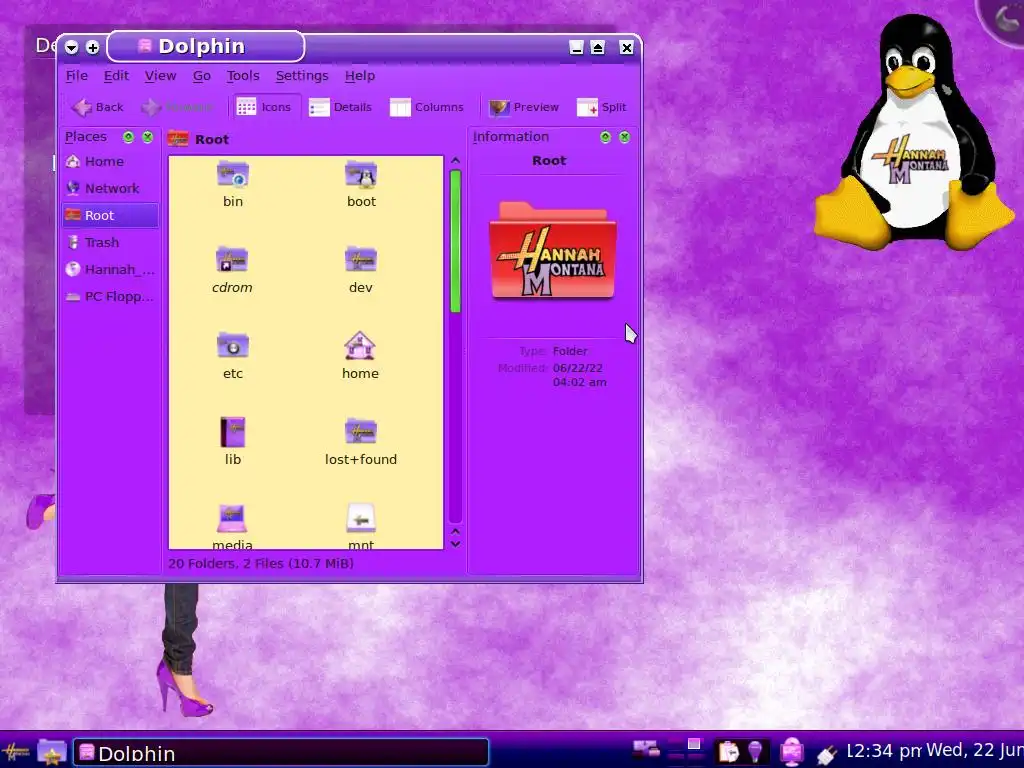Split the Dolphin view
Image resolution: width=1024 pixels, height=768 pixels.
click(x=601, y=107)
